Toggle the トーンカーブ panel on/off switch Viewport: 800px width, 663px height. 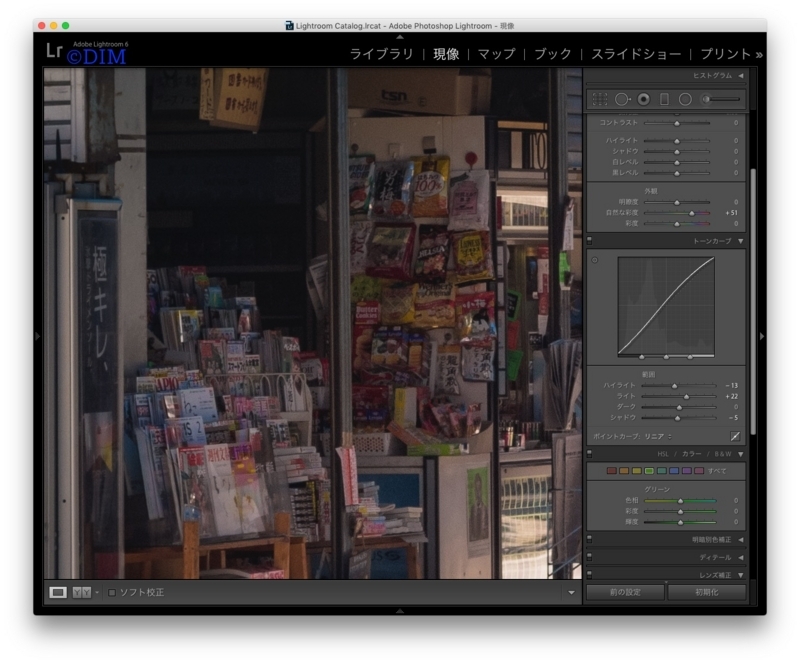[589, 241]
